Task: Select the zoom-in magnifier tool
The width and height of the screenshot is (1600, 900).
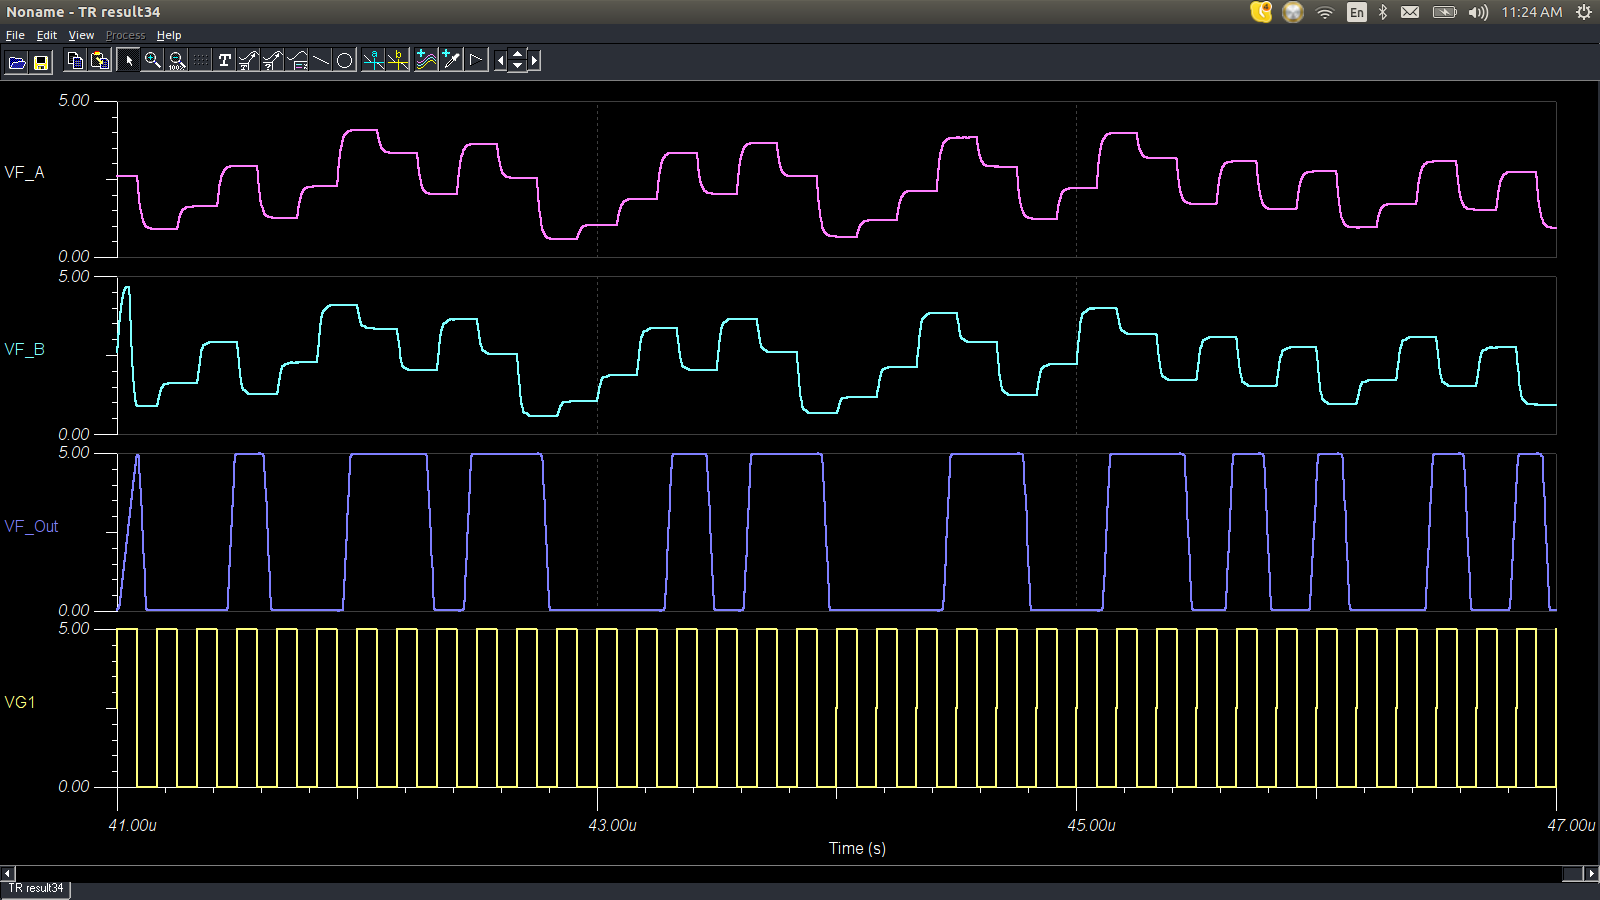Action: 151,60
